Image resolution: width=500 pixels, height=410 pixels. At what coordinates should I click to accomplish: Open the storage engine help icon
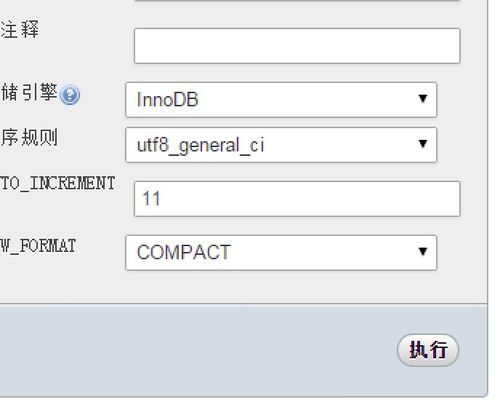click(x=70, y=95)
